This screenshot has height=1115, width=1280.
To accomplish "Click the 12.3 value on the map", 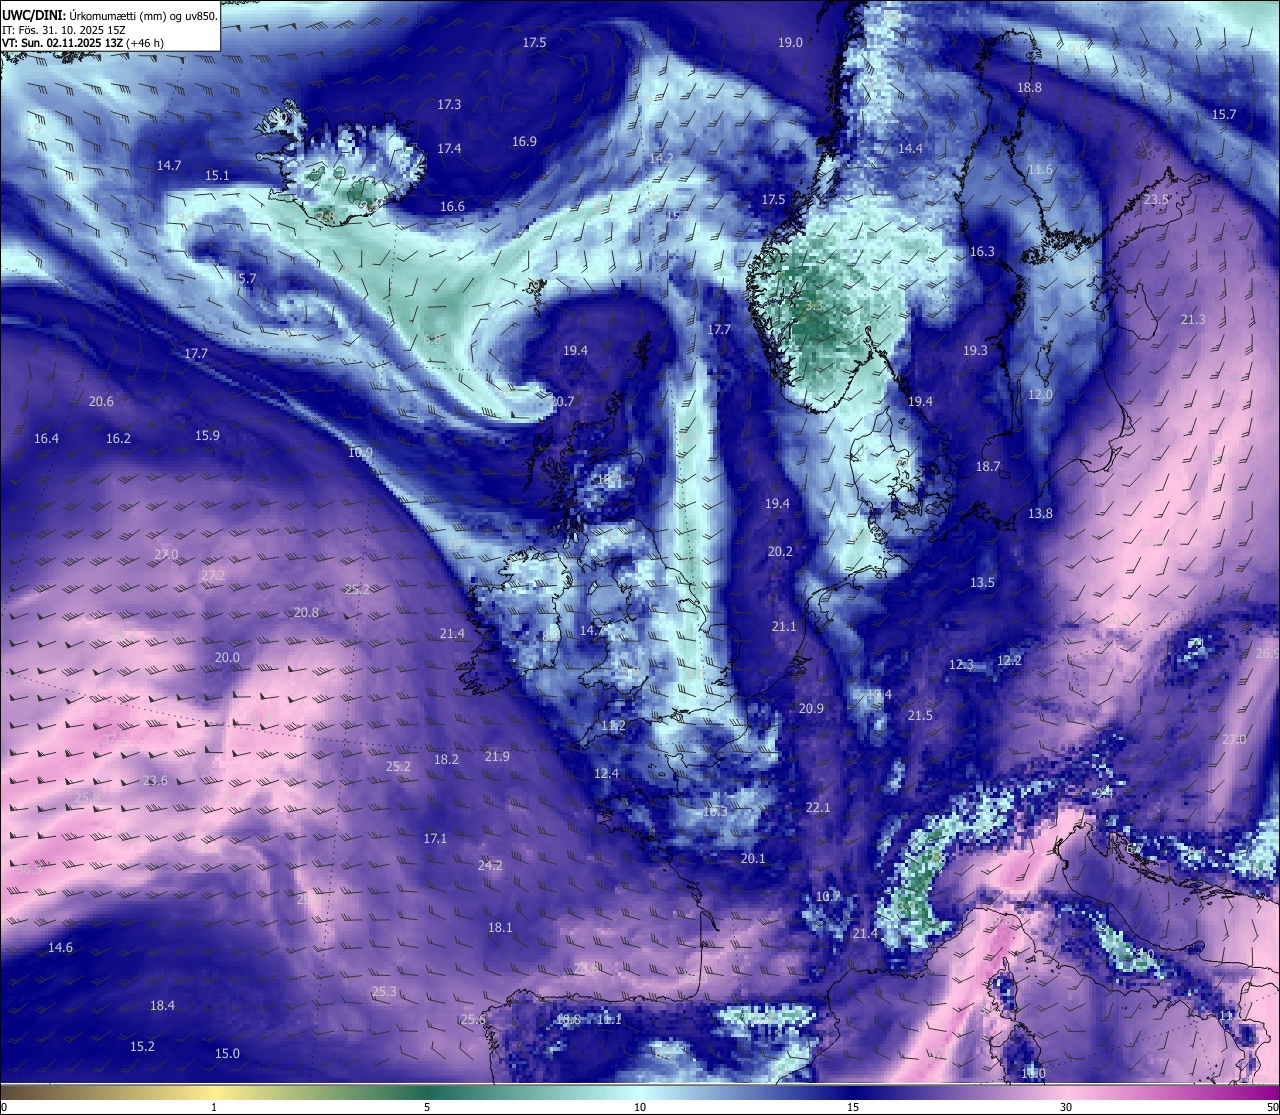I will point(961,664).
